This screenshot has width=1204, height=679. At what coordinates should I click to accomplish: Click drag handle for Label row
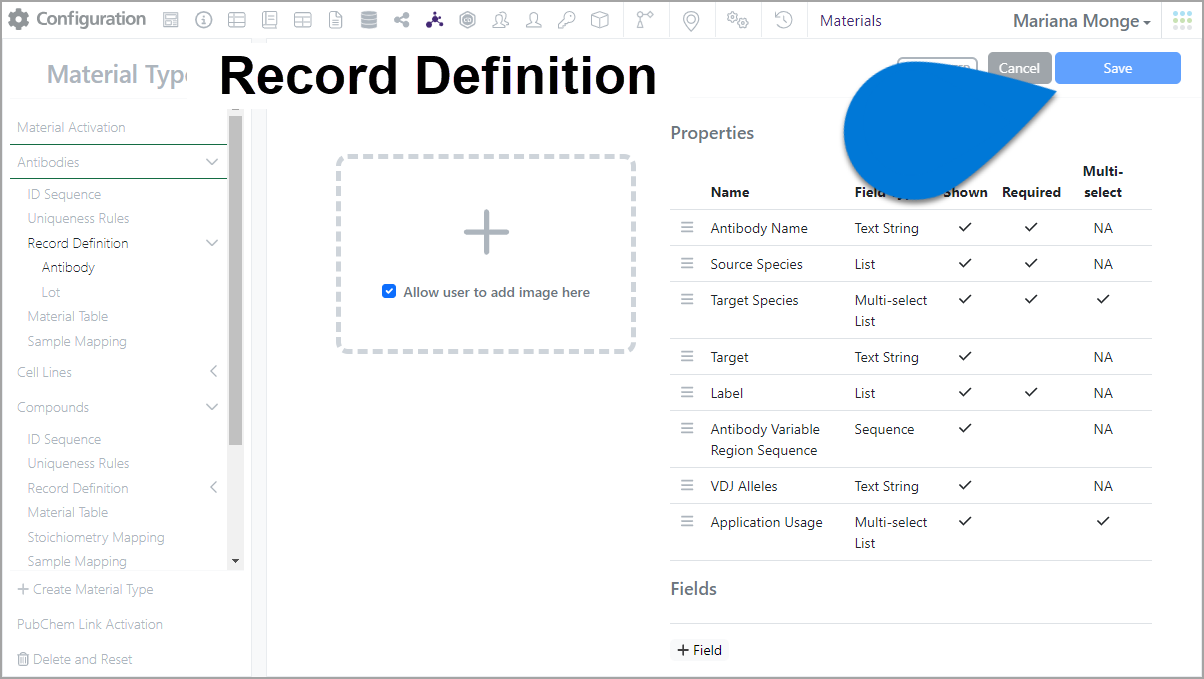point(687,392)
